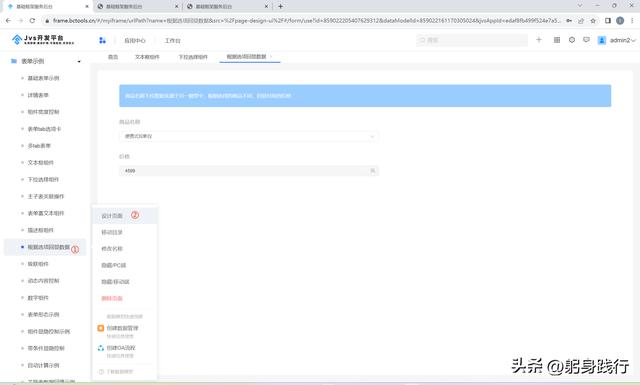Click the Jvs开发平台 logo
This screenshot has height=385, width=640.
43,40
